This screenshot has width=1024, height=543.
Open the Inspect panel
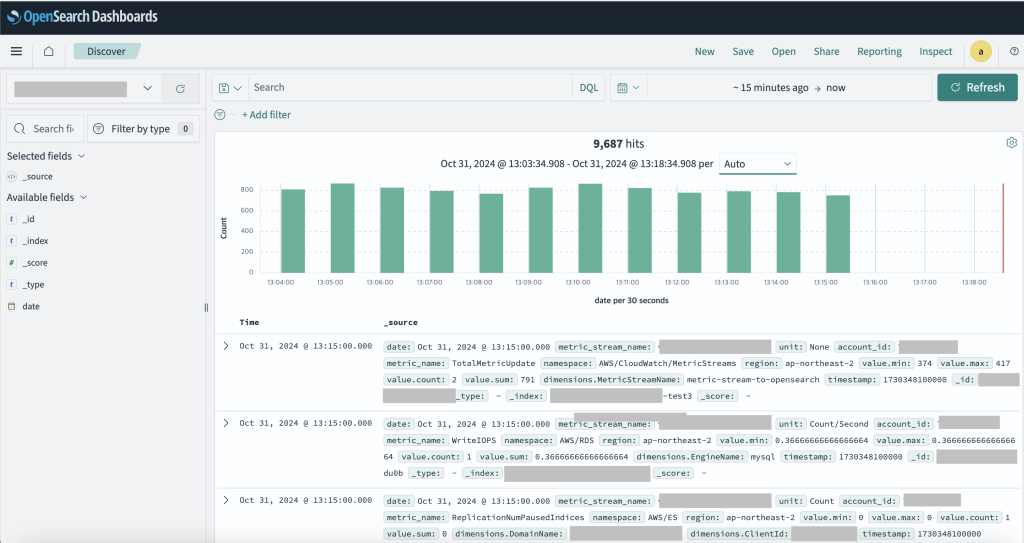point(935,52)
